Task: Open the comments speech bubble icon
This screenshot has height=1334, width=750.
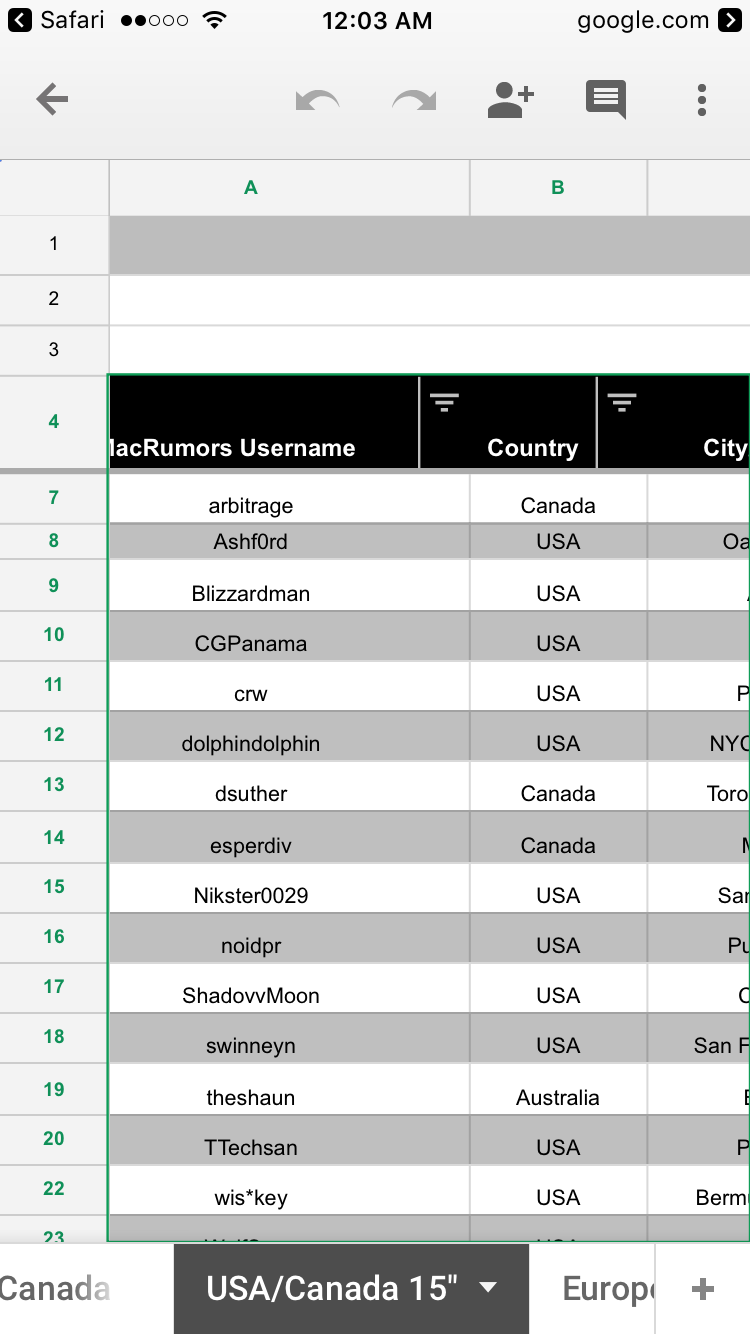Action: click(606, 100)
